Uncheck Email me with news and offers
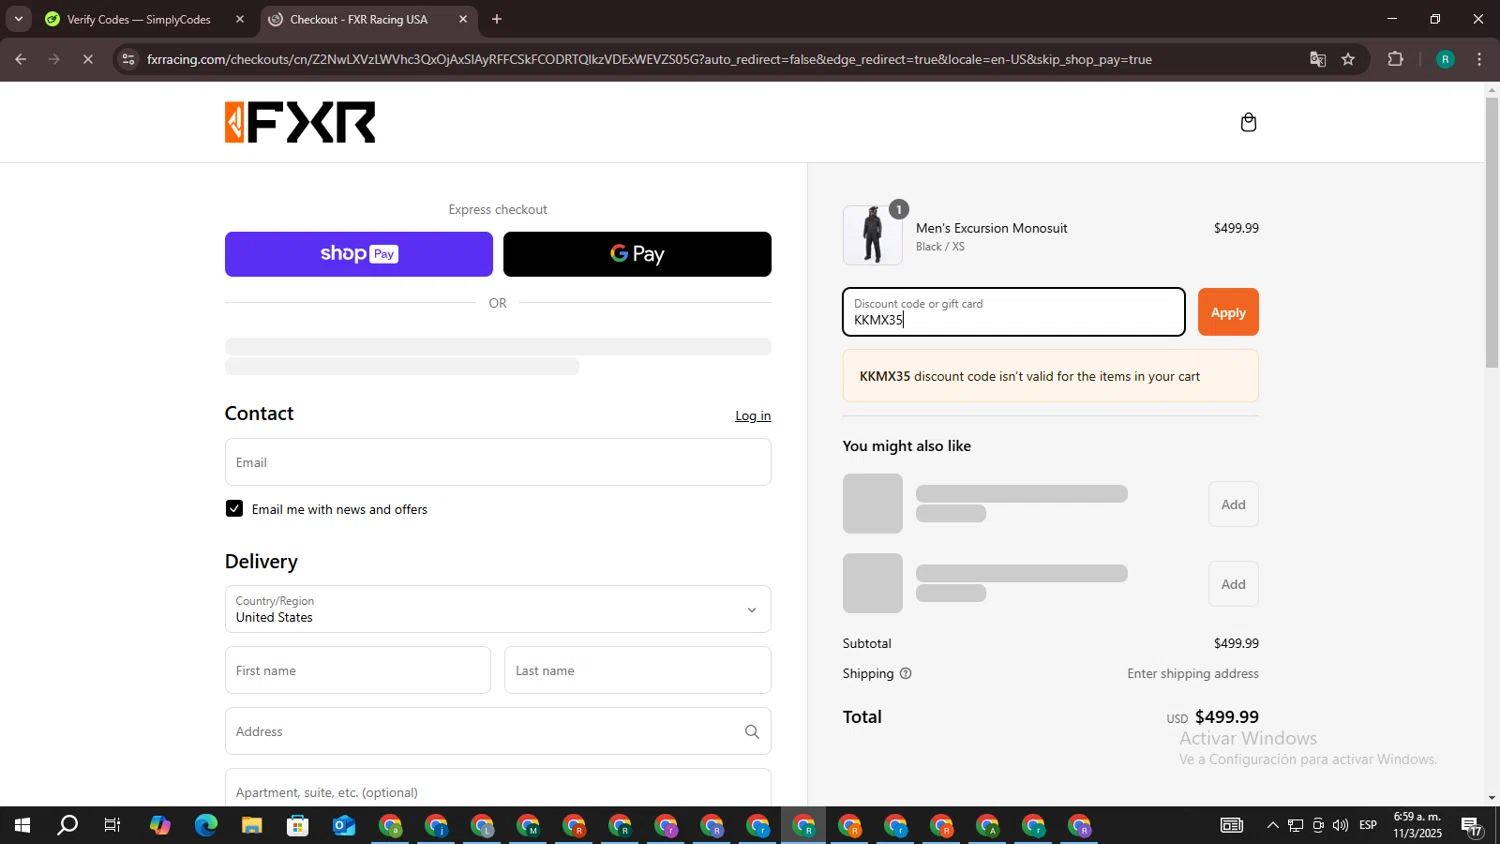Screen dimensions: 1500x844 pos(234,509)
